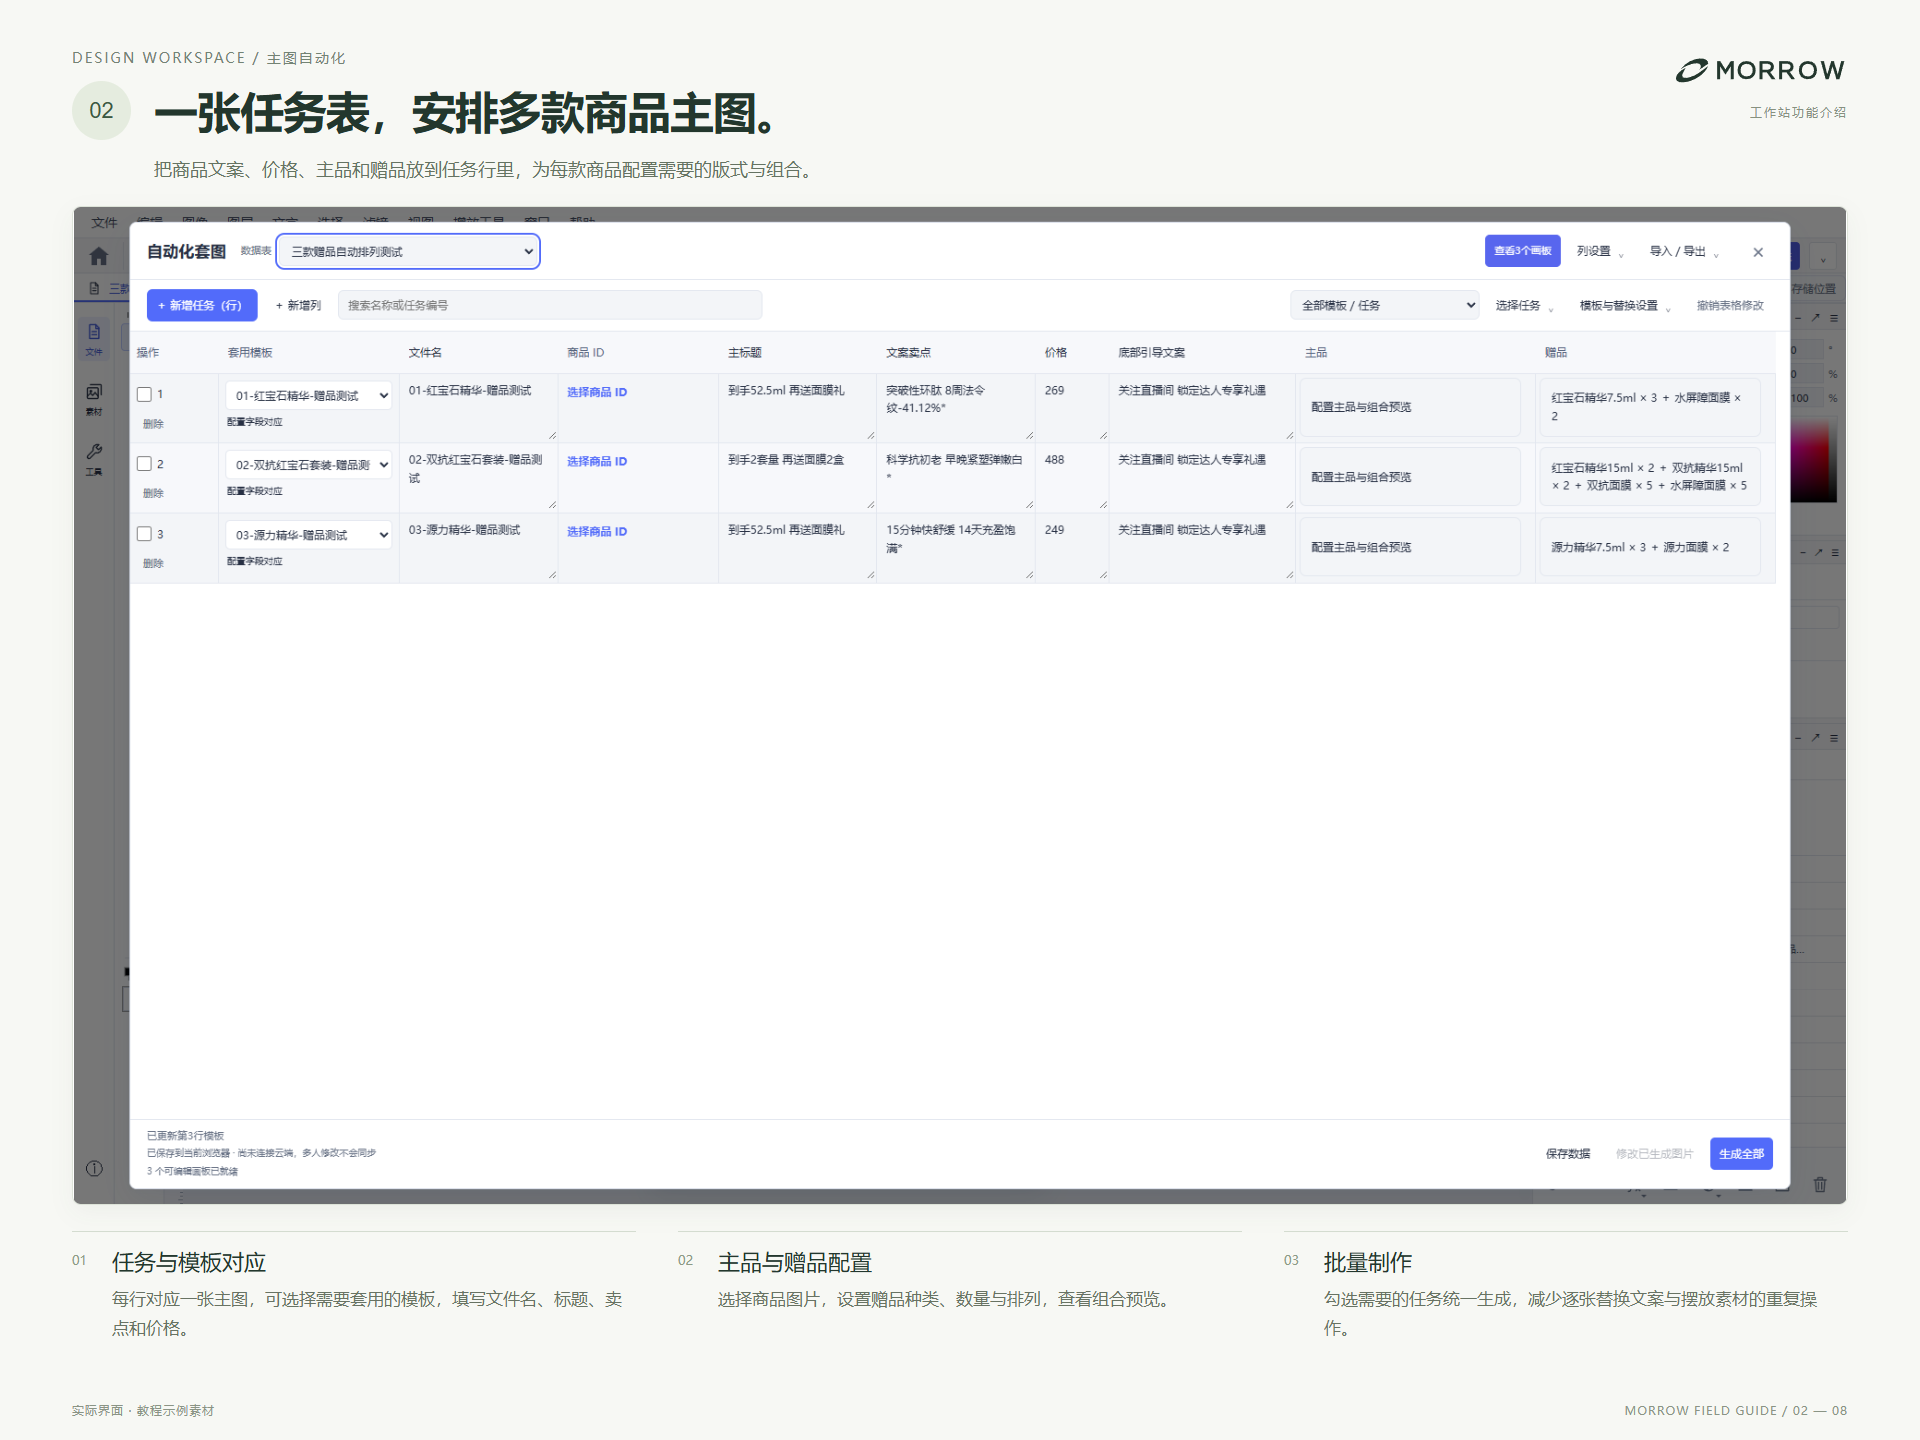The height and width of the screenshot is (1440, 1920).
Task: Click the 生成全部 button
Action: coord(1741,1154)
